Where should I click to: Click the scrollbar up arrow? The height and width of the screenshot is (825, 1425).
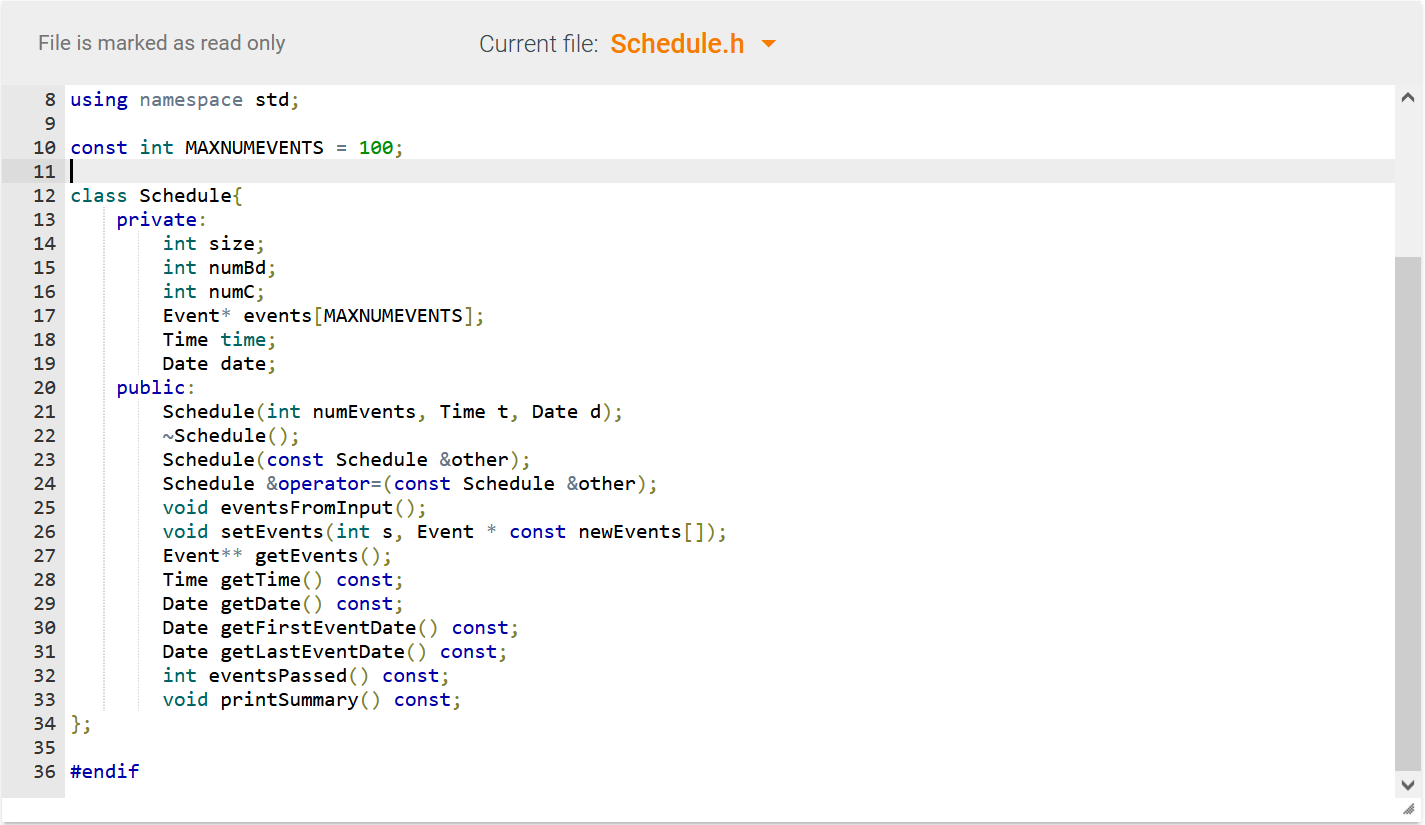point(1407,96)
